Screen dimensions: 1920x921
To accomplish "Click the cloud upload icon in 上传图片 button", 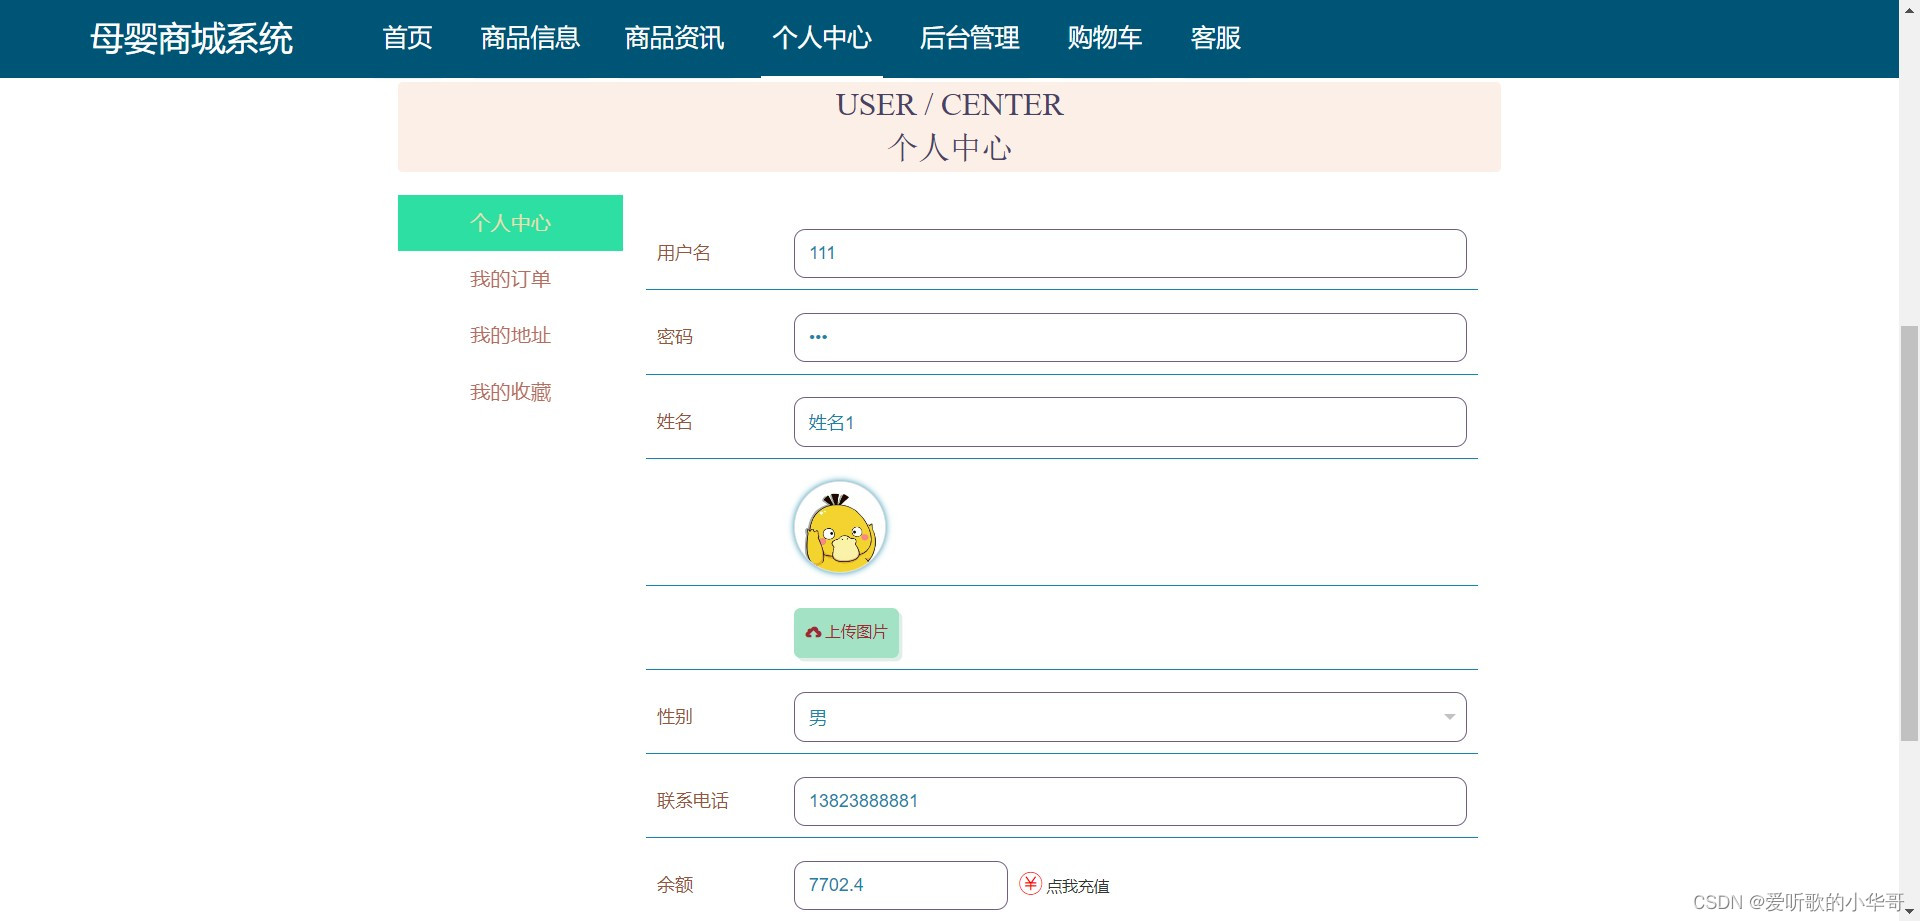I will point(813,632).
